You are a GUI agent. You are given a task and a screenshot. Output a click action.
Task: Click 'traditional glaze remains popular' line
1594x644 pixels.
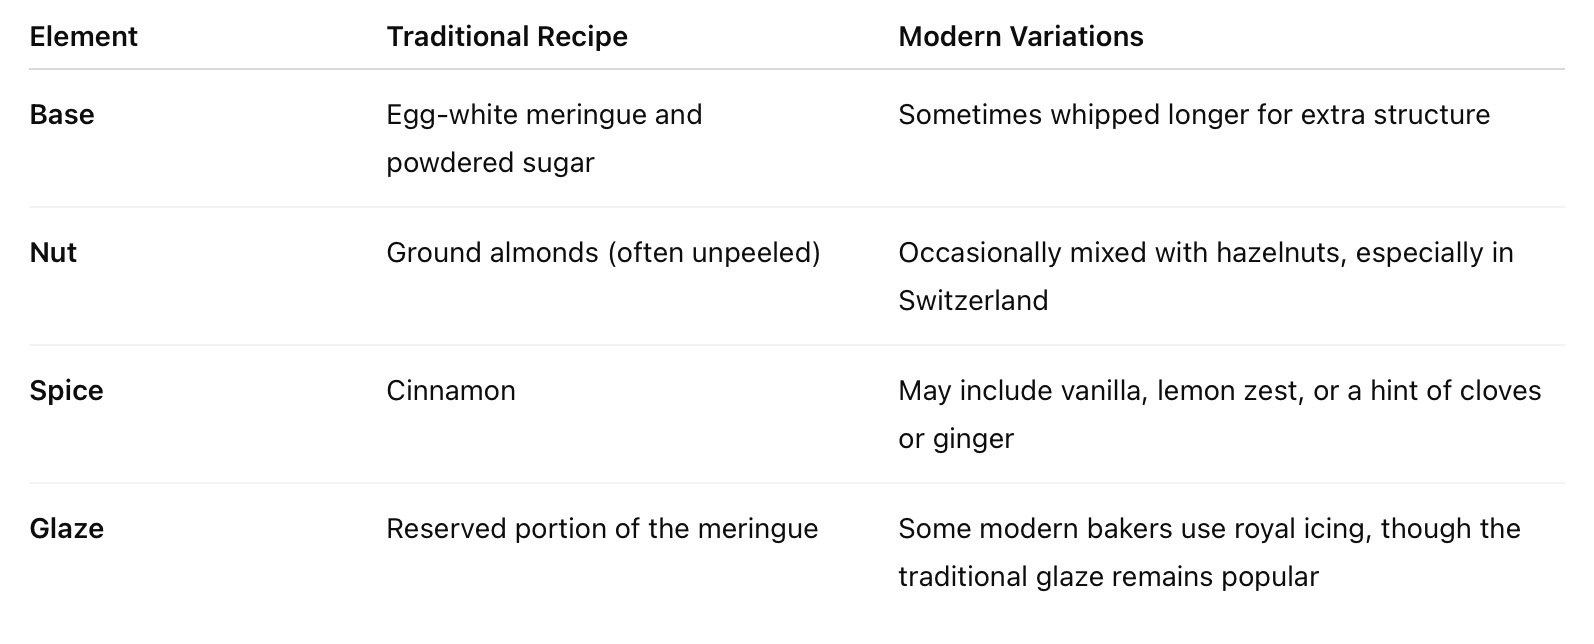coord(1108,577)
